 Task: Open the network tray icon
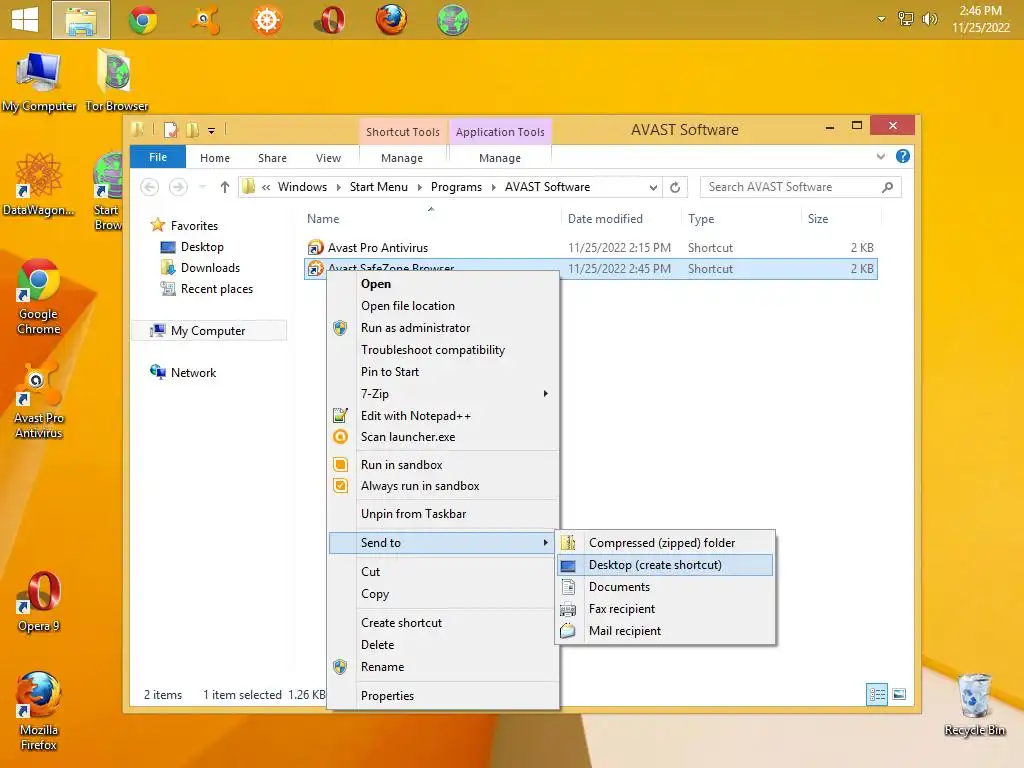[x=906, y=19]
